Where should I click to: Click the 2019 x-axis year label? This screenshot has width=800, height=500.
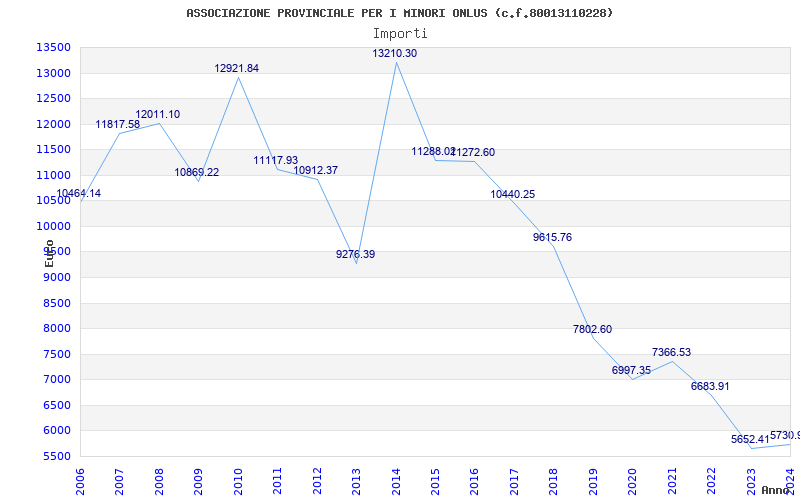594,481
